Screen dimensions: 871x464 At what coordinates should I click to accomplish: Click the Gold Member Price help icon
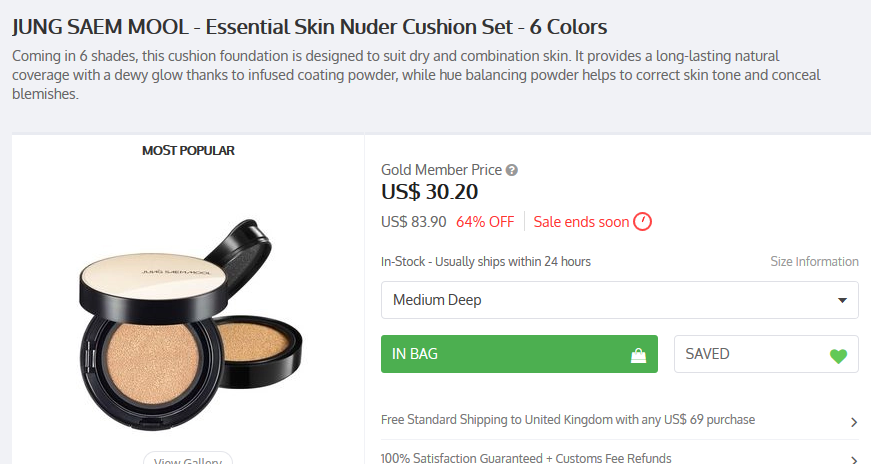click(x=512, y=170)
